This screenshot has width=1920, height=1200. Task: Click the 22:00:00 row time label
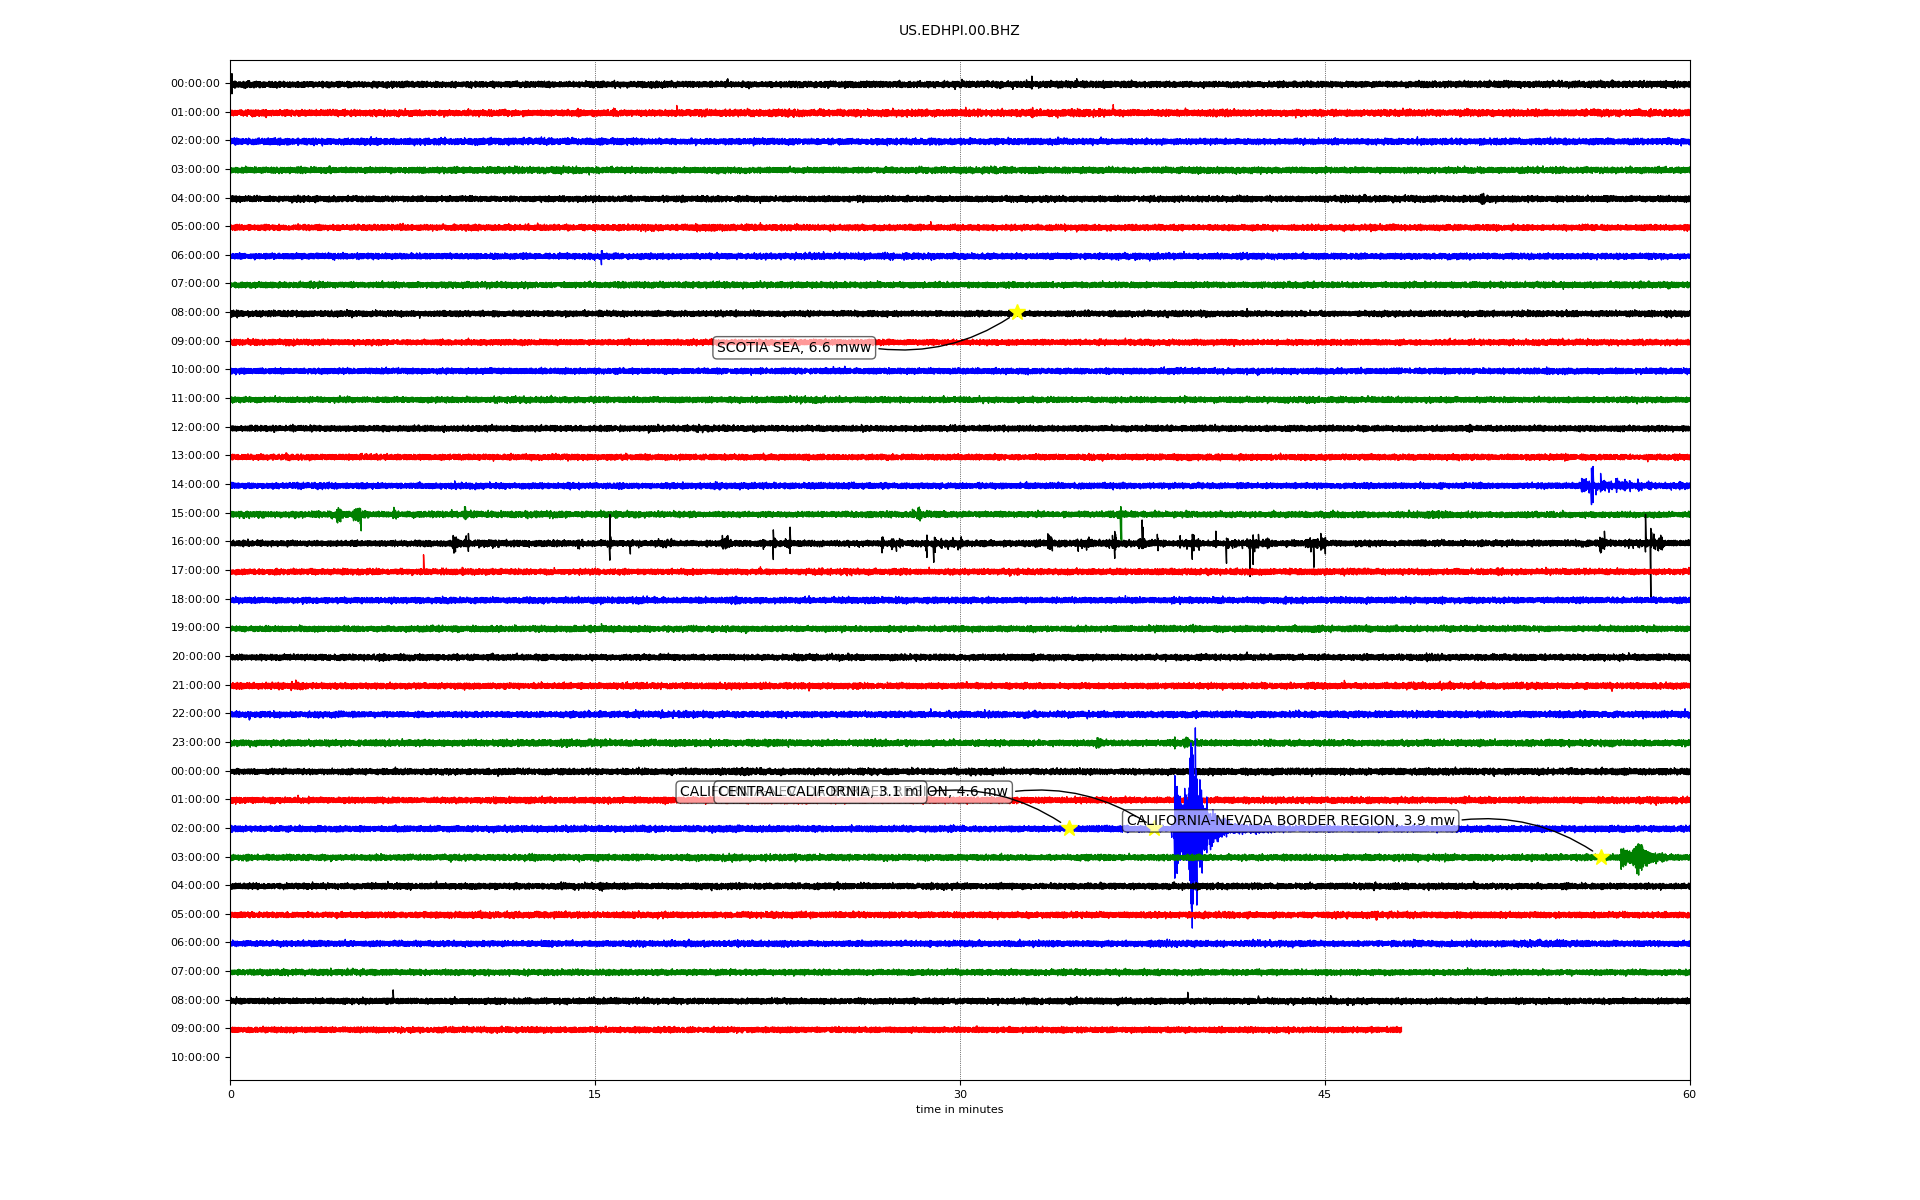point(195,714)
